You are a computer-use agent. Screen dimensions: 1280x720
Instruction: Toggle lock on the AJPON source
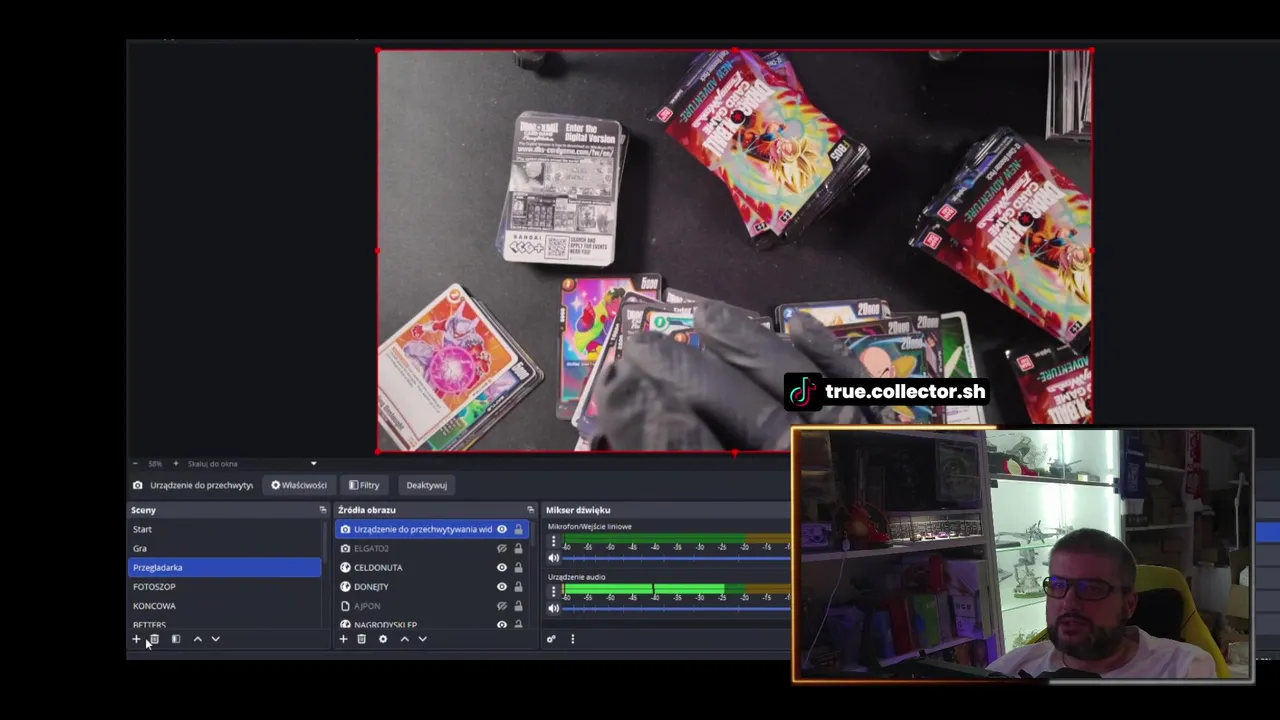coord(518,605)
